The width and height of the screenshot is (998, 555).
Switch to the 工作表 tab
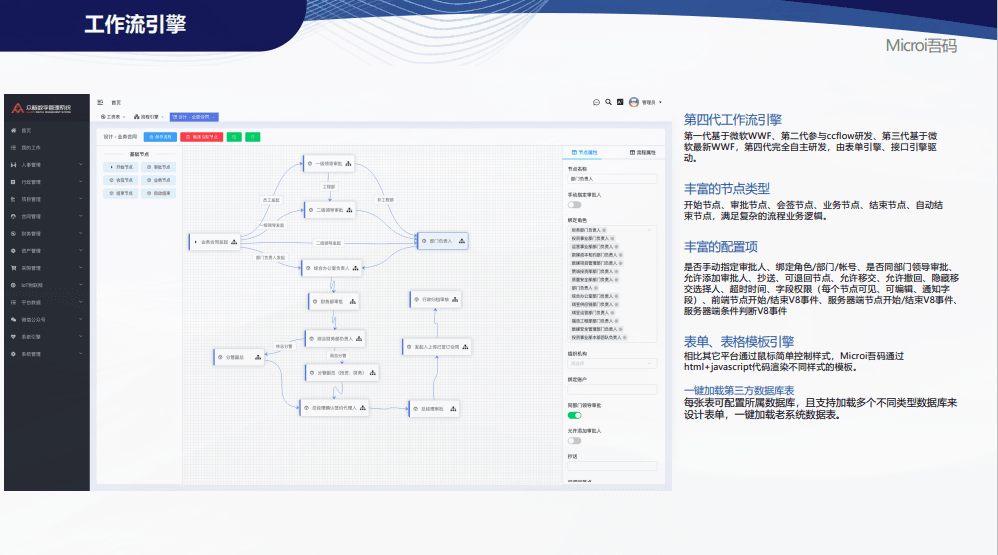113,117
